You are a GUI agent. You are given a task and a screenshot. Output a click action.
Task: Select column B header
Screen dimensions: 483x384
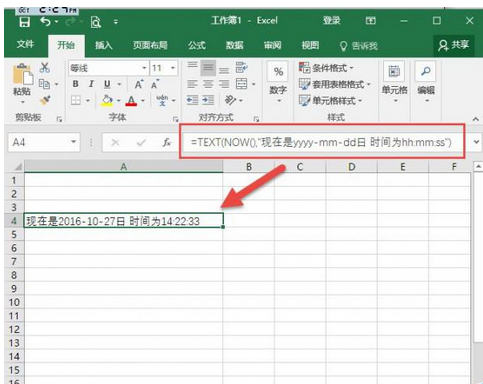(249, 167)
